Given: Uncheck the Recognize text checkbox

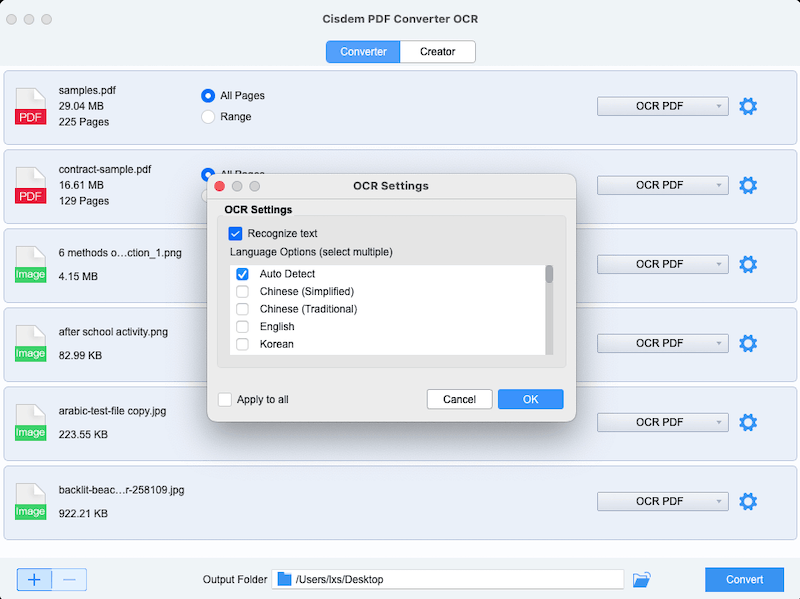Looking at the screenshot, I should pos(235,234).
